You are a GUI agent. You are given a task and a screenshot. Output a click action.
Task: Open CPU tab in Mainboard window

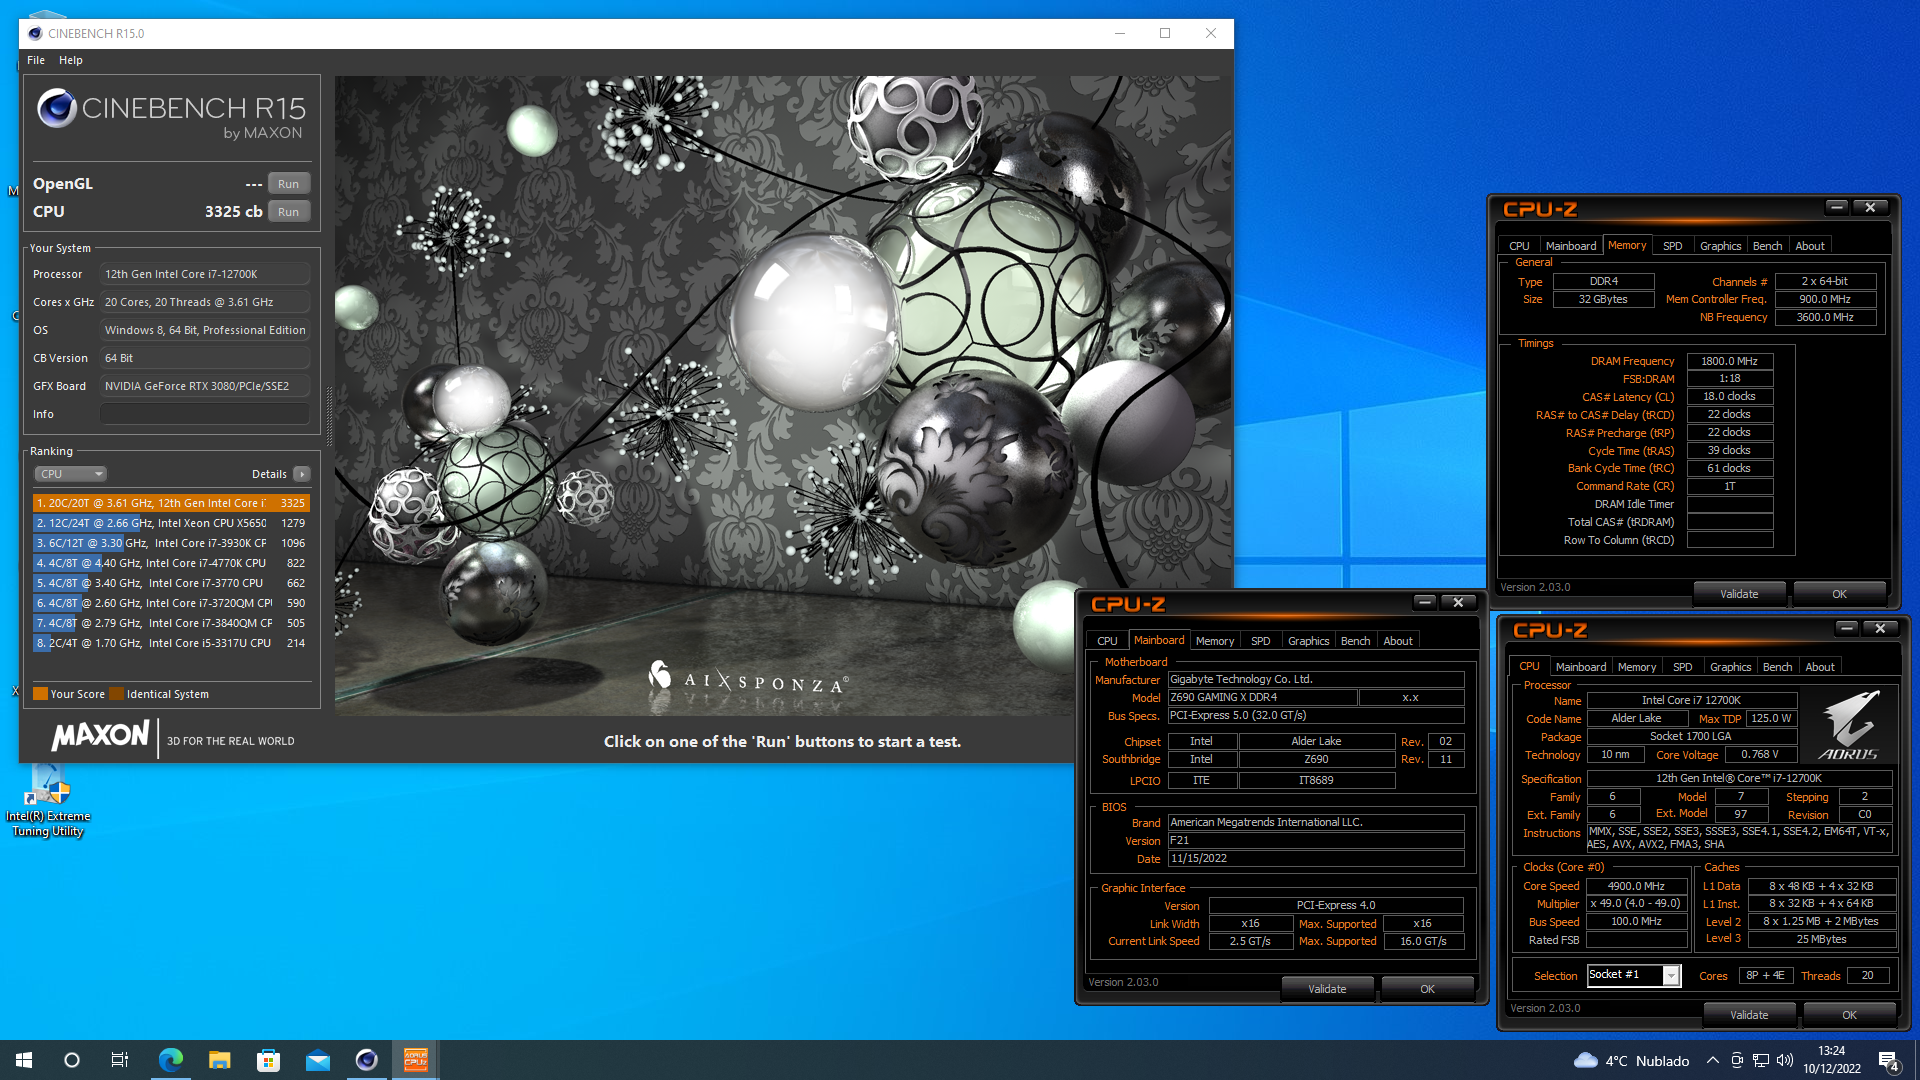click(x=1107, y=641)
